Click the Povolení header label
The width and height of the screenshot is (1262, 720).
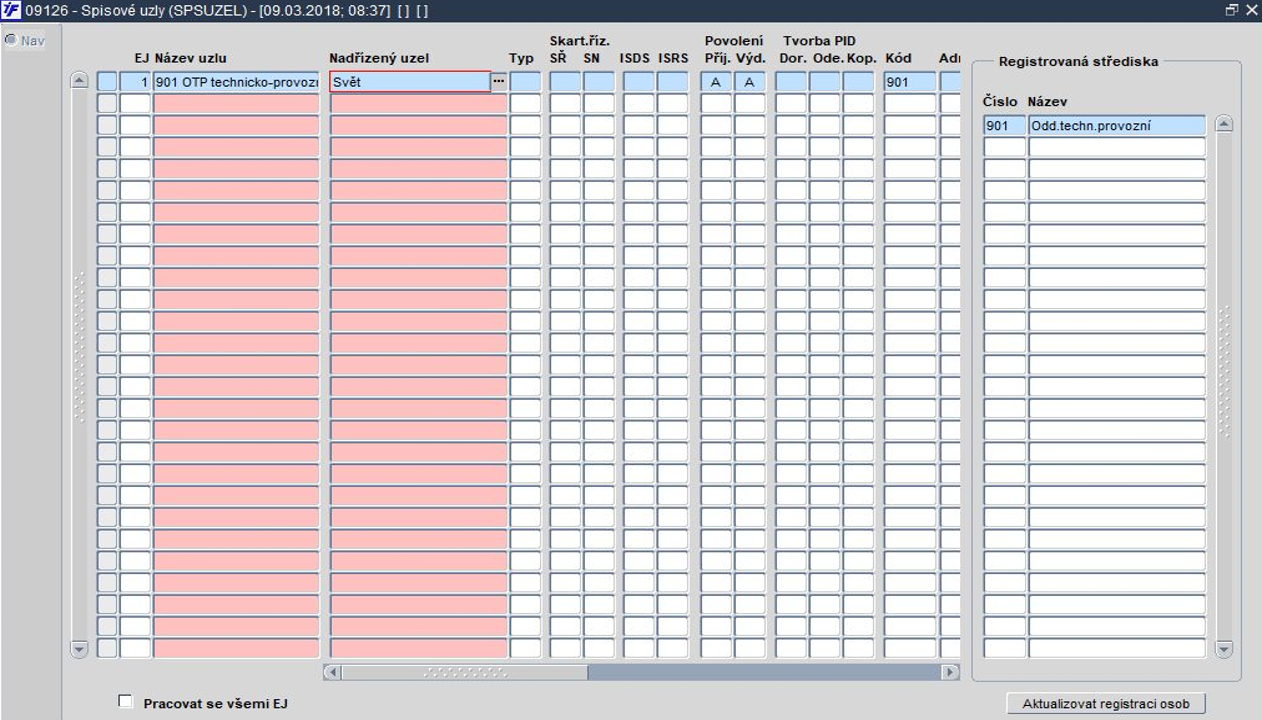733,41
